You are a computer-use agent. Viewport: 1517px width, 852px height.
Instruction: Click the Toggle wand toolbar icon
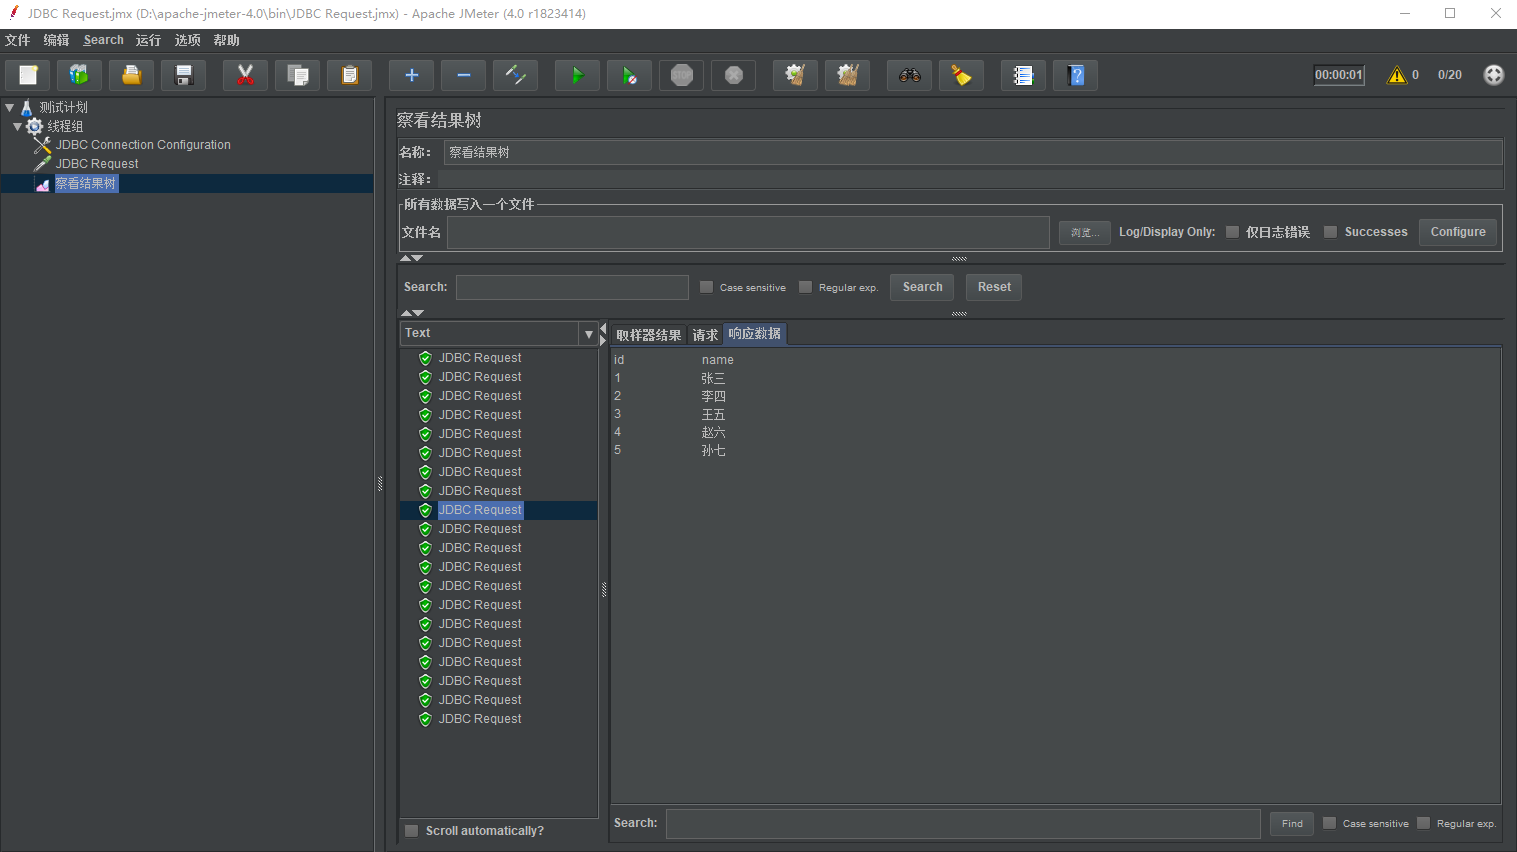pos(515,76)
